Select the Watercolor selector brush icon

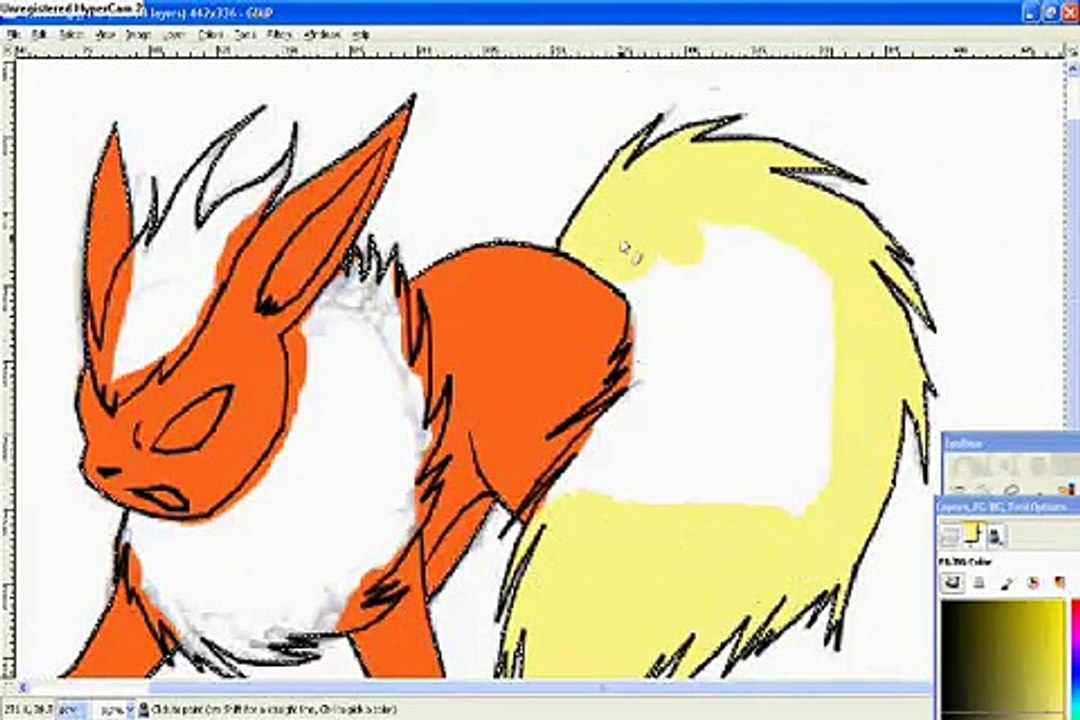[1006, 584]
